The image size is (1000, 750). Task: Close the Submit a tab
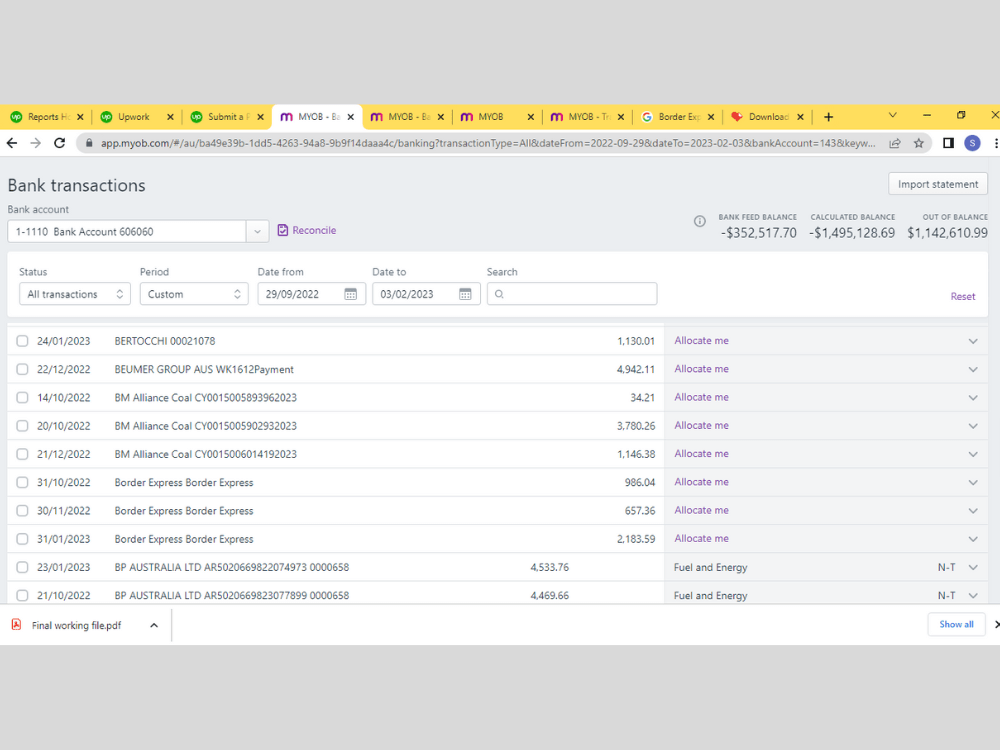click(260, 117)
